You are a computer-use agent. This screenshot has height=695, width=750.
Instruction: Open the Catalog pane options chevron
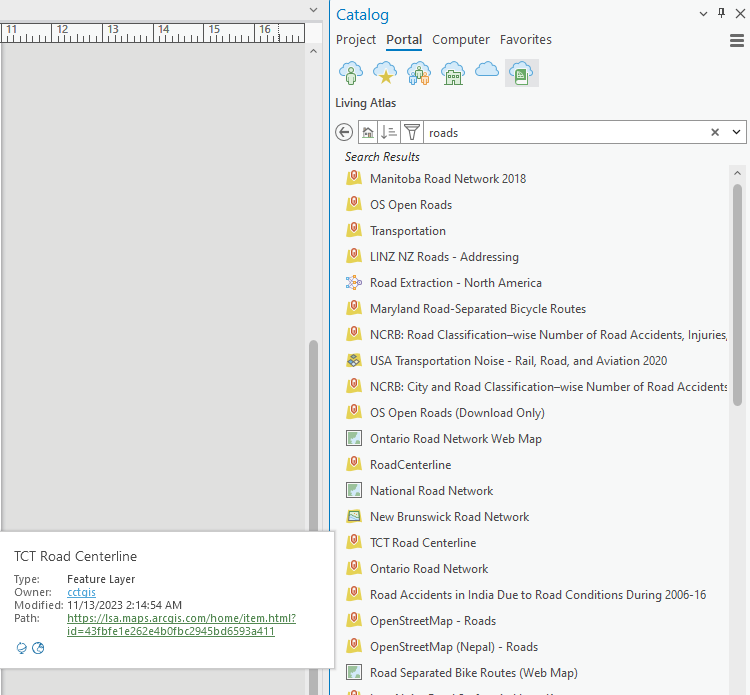point(703,14)
